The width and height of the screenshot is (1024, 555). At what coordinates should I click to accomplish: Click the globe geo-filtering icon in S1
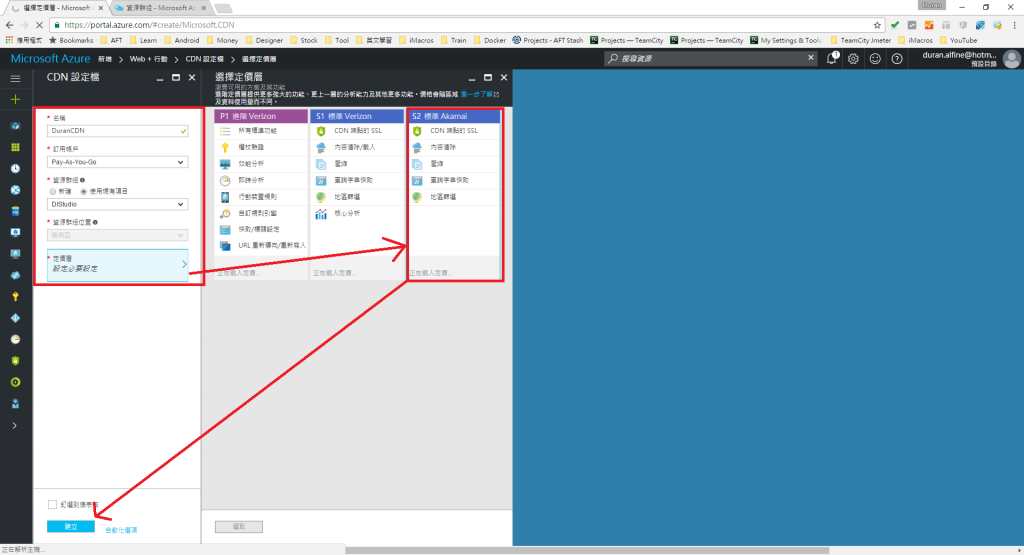(321, 197)
